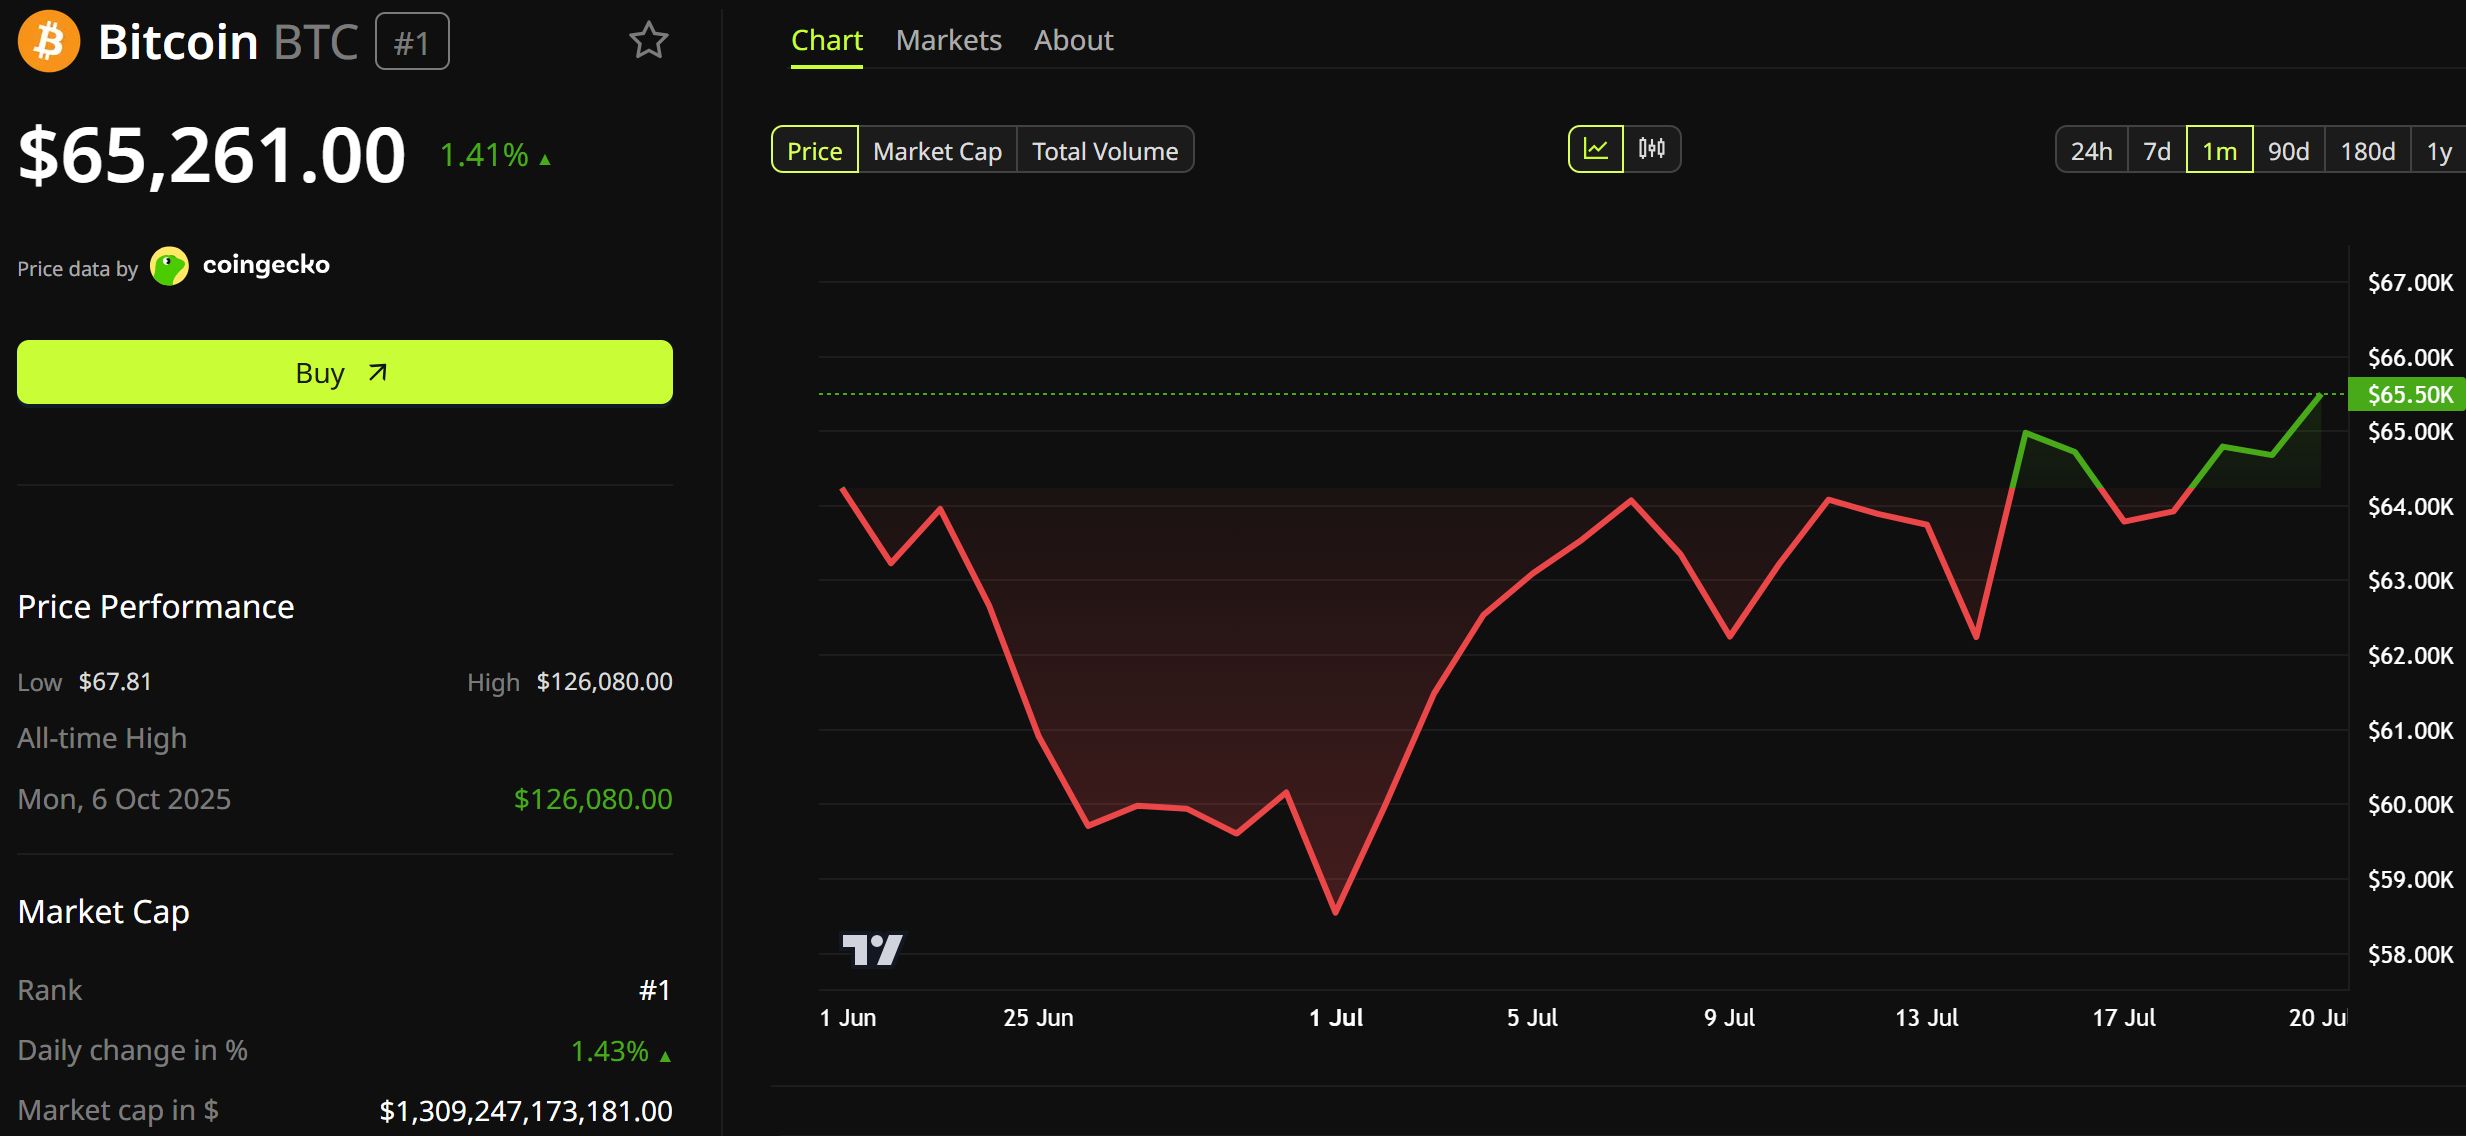Viewport: 2466px width, 1136px height.
Task: Click the green $126,080.00 all-time high value
Action: (593, 799)
